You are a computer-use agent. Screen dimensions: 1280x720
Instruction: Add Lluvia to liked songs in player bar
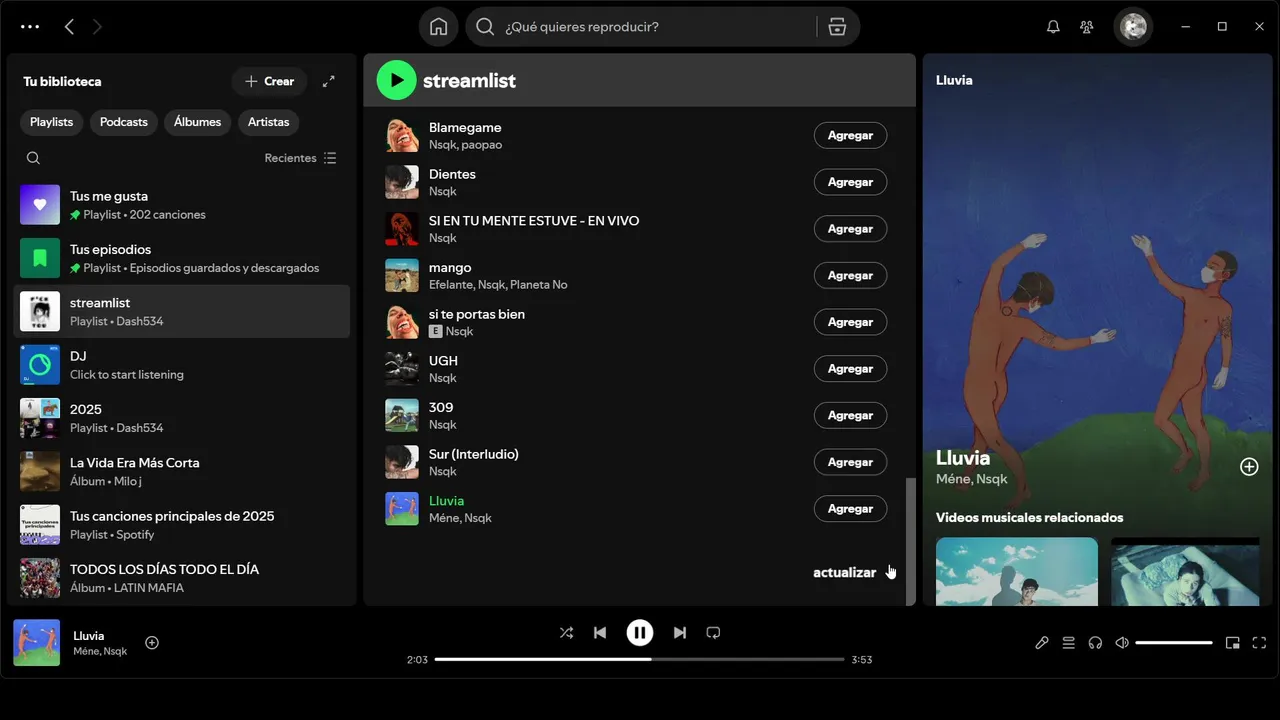point(152,643)
